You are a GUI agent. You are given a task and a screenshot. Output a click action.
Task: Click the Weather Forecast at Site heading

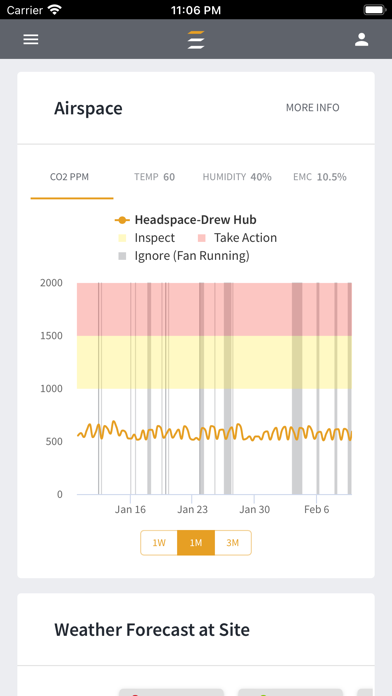pos(152,630)
